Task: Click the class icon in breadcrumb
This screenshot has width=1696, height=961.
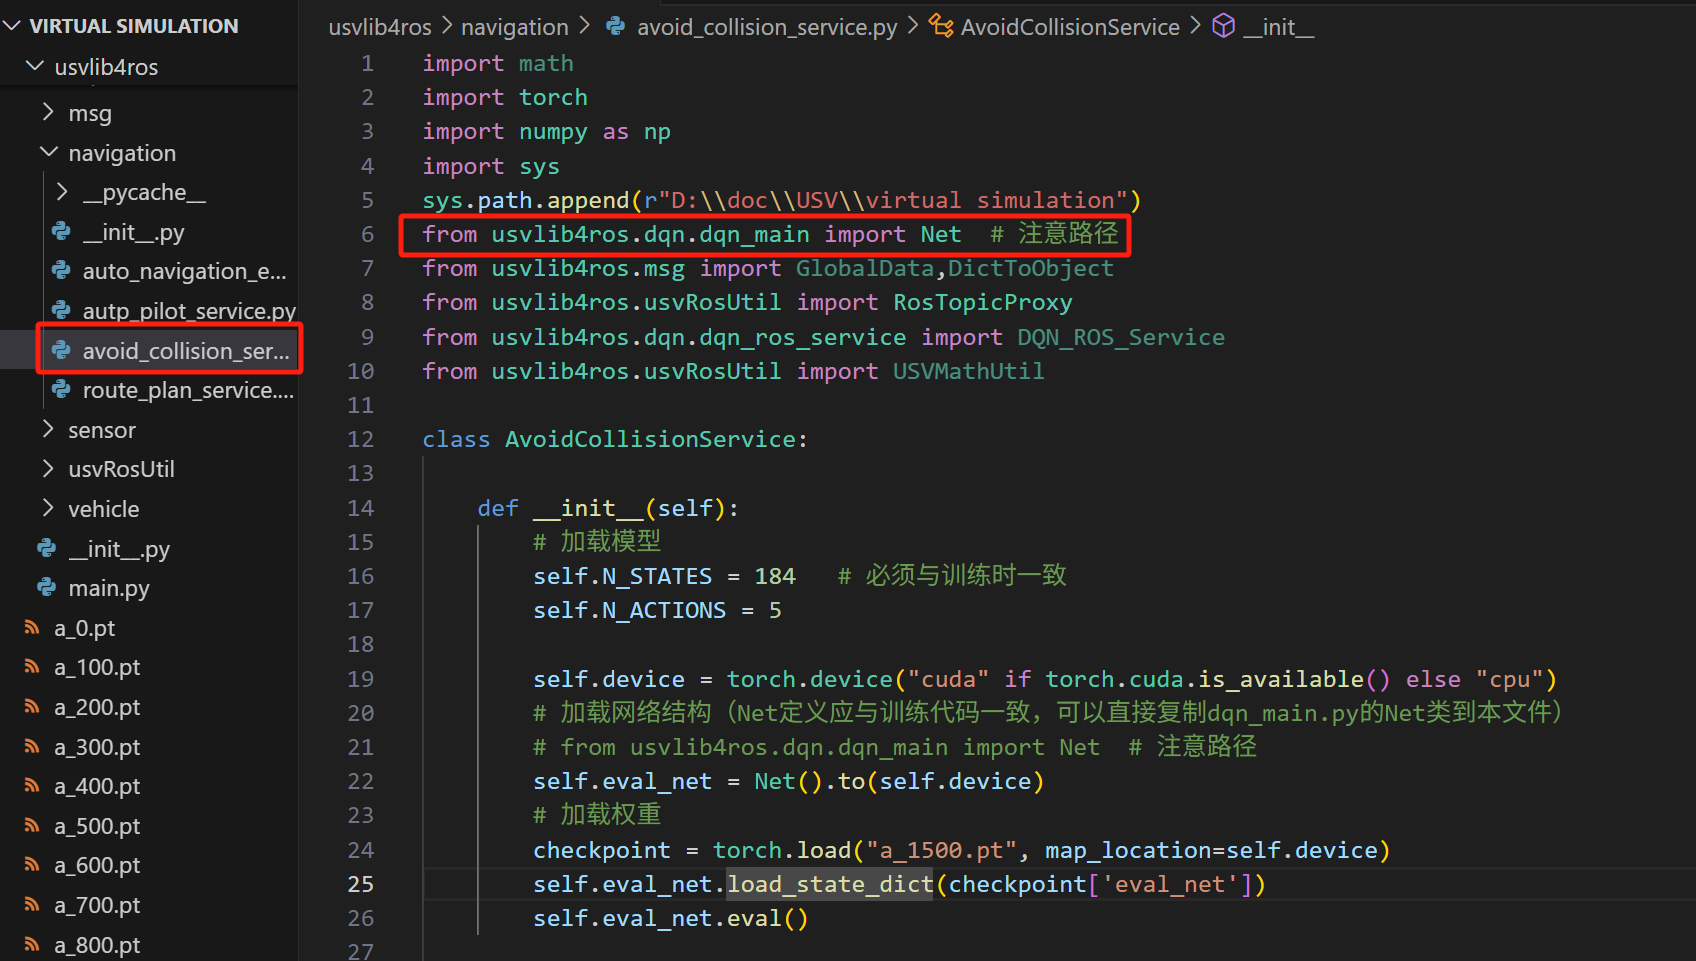Action: point(940,27)
